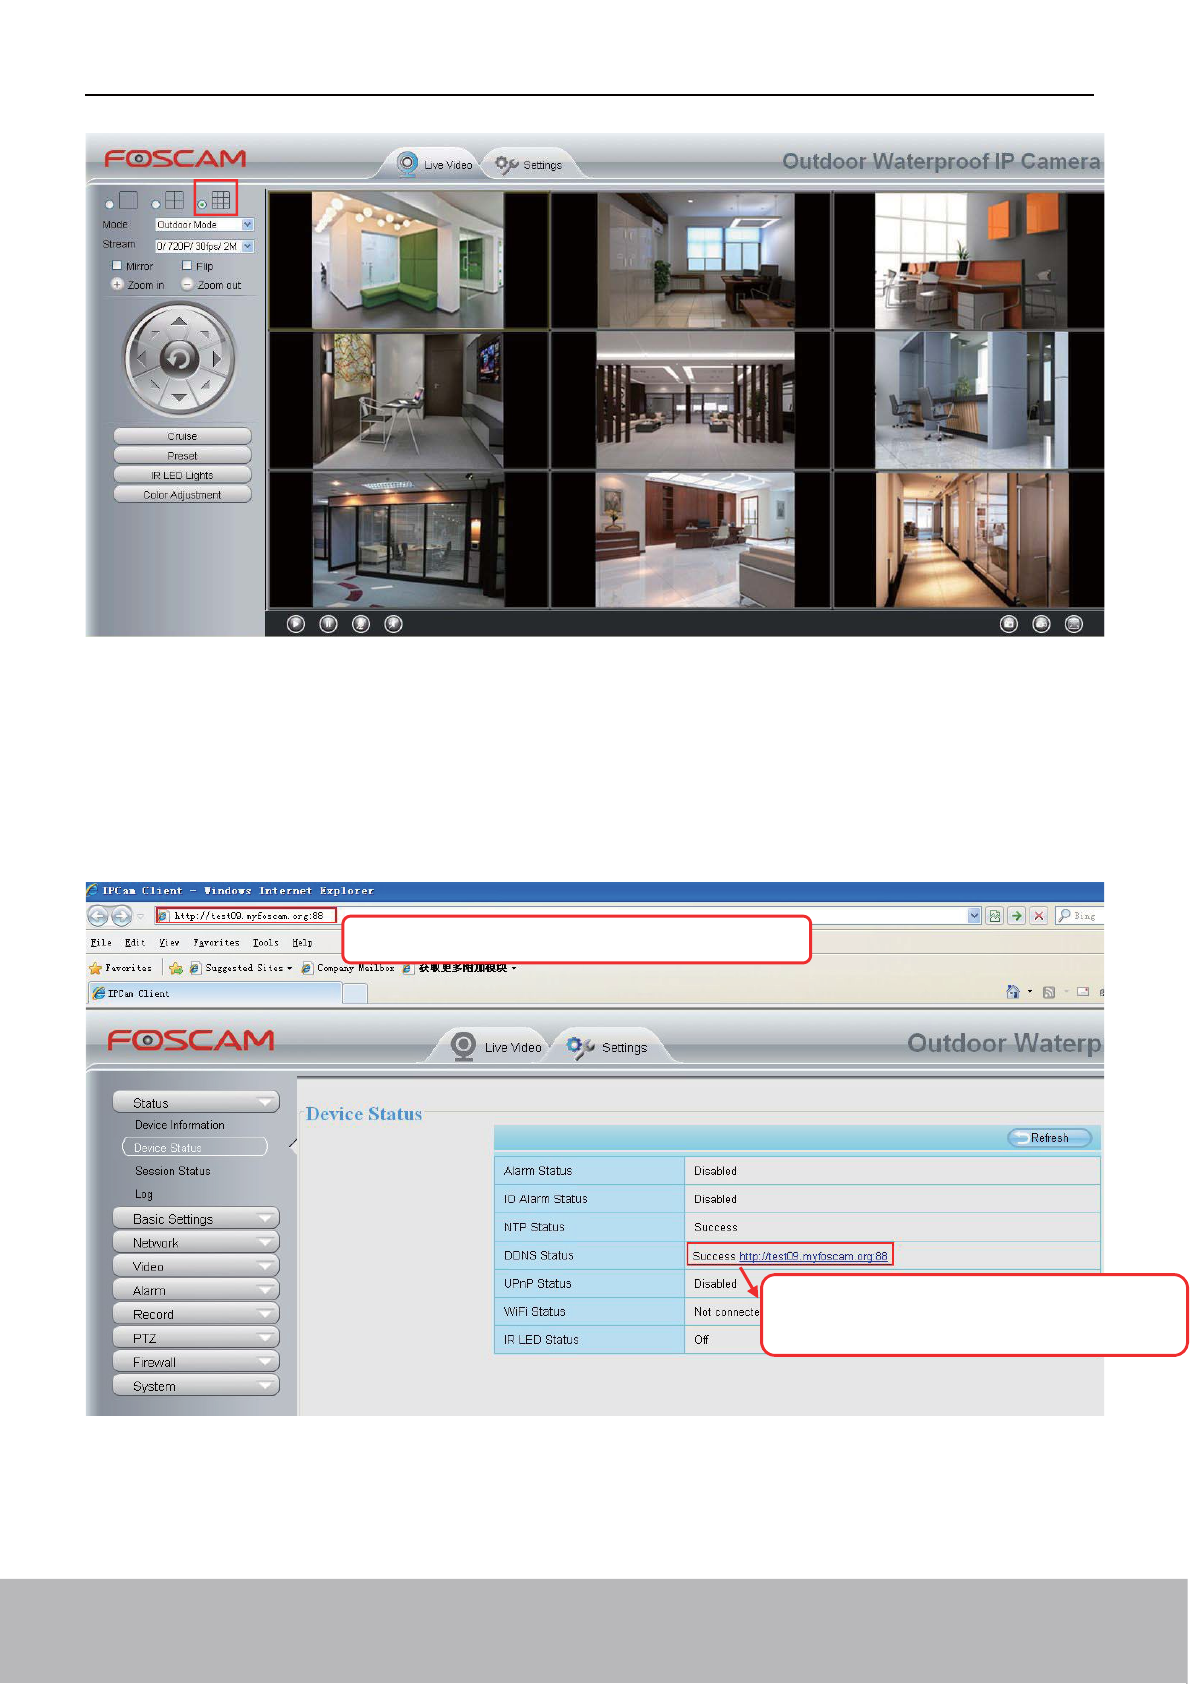Click the Refresh button on Device Status
This screenshot has height=1684, width=1190.
1049,1137
